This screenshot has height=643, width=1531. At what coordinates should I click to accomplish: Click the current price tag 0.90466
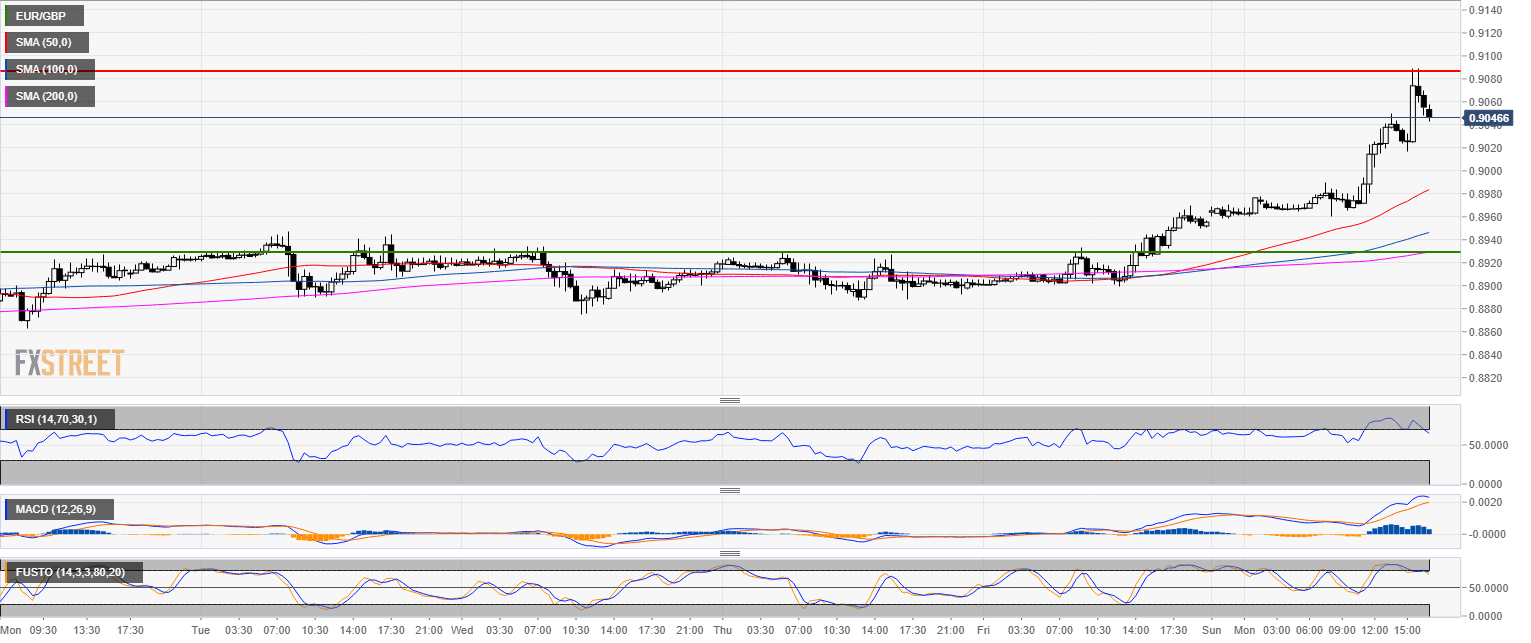1489,118
